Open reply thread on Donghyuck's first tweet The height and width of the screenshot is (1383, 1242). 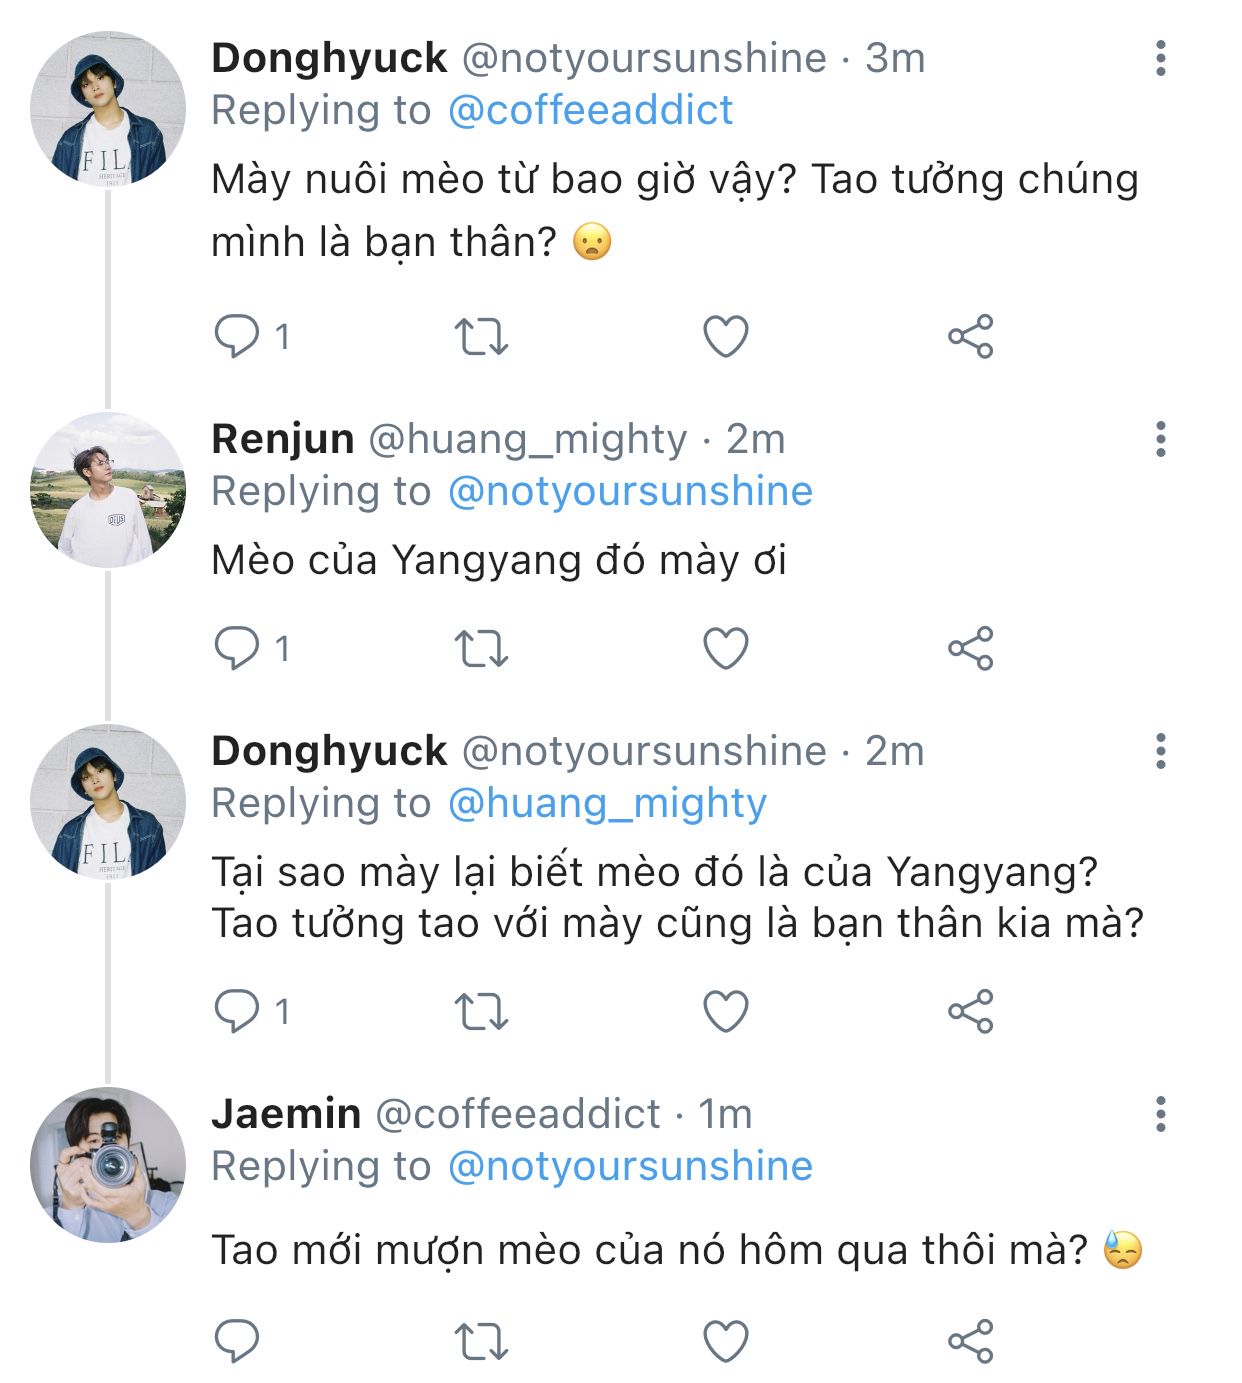[237, 336]
